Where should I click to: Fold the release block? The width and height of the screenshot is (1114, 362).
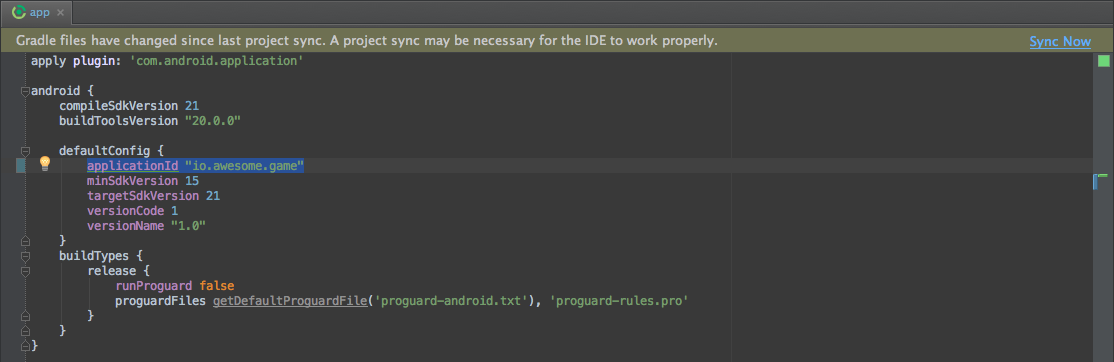(x=26, y=270)
